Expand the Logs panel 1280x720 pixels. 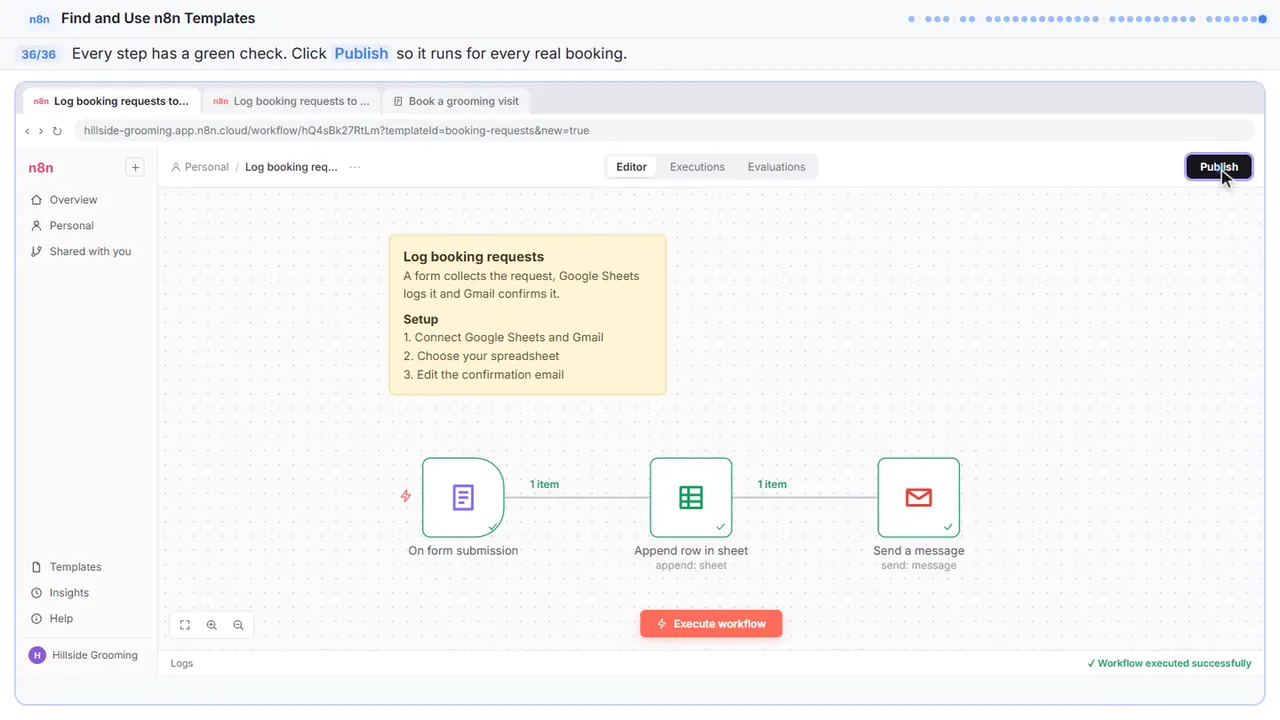tap(182, 663)
